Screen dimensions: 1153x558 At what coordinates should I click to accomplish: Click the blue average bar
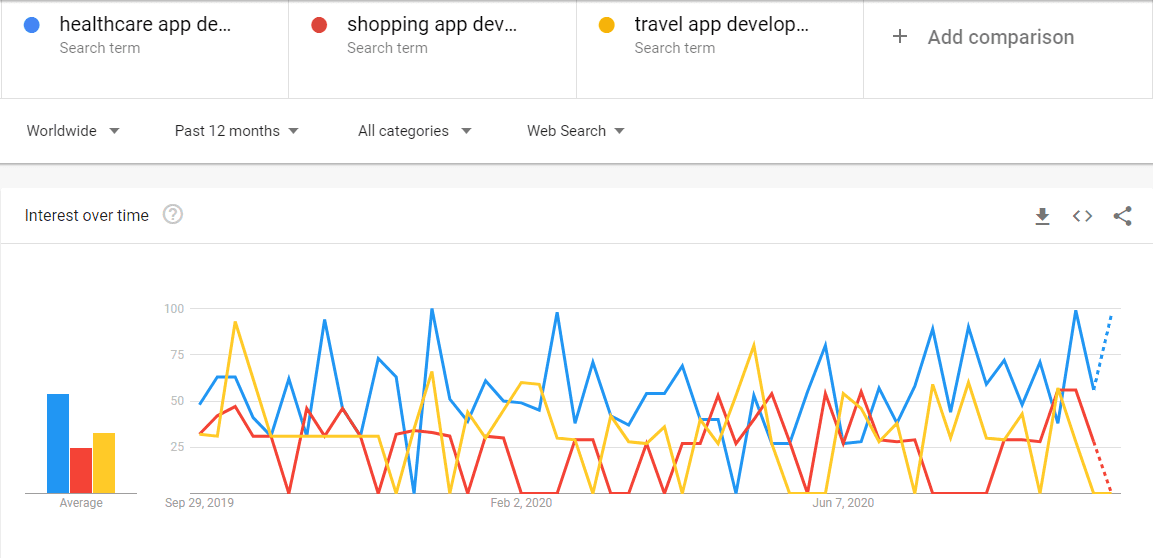click(x=58, y=443)
